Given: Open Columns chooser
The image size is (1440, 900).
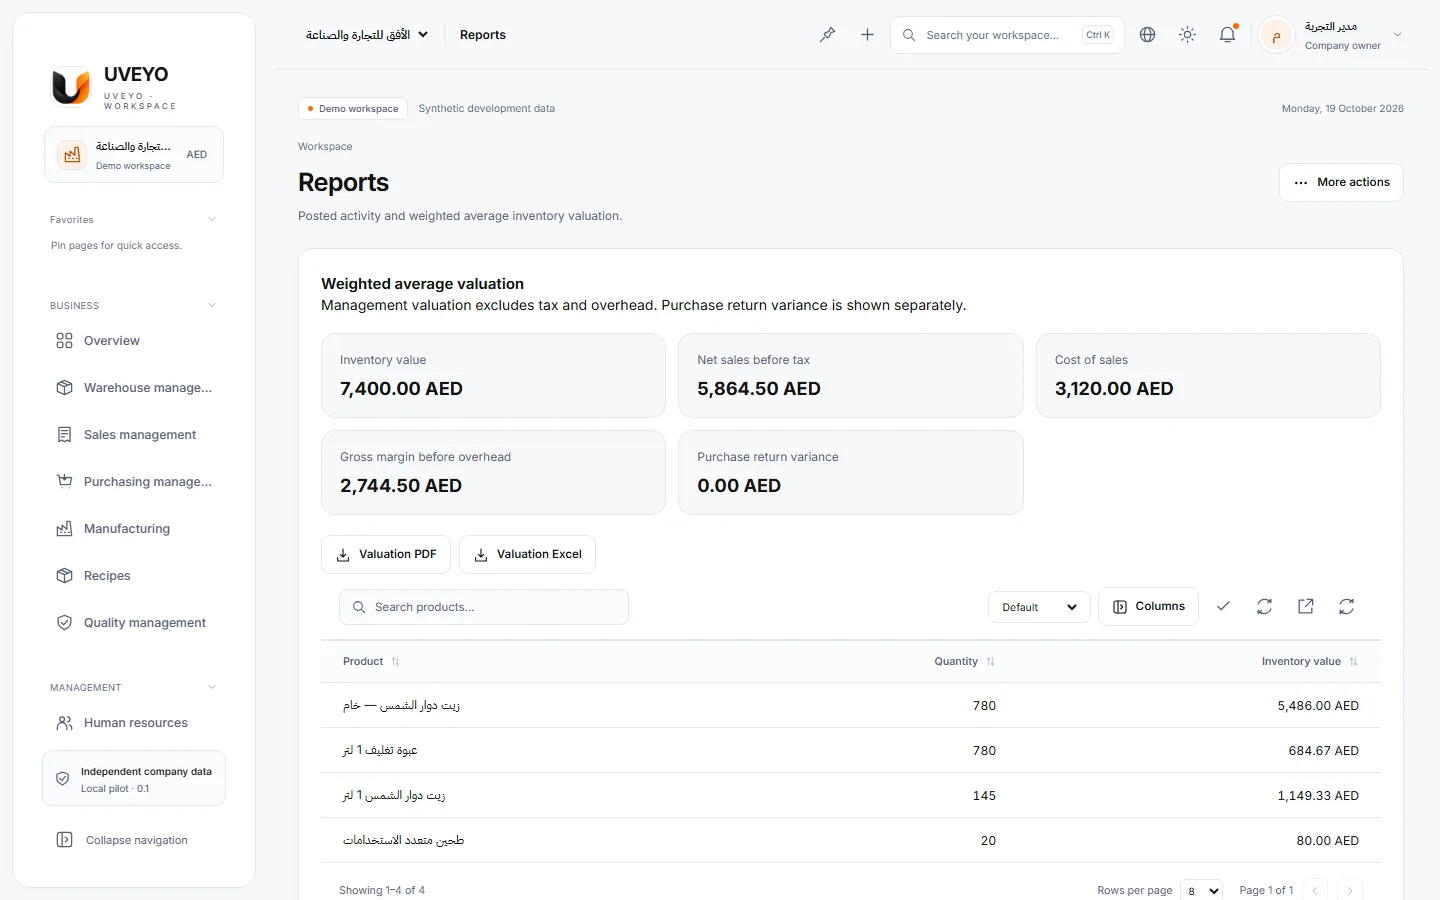Looking at the screenshot, I should pyautogui.click(x=1148, y=607).
